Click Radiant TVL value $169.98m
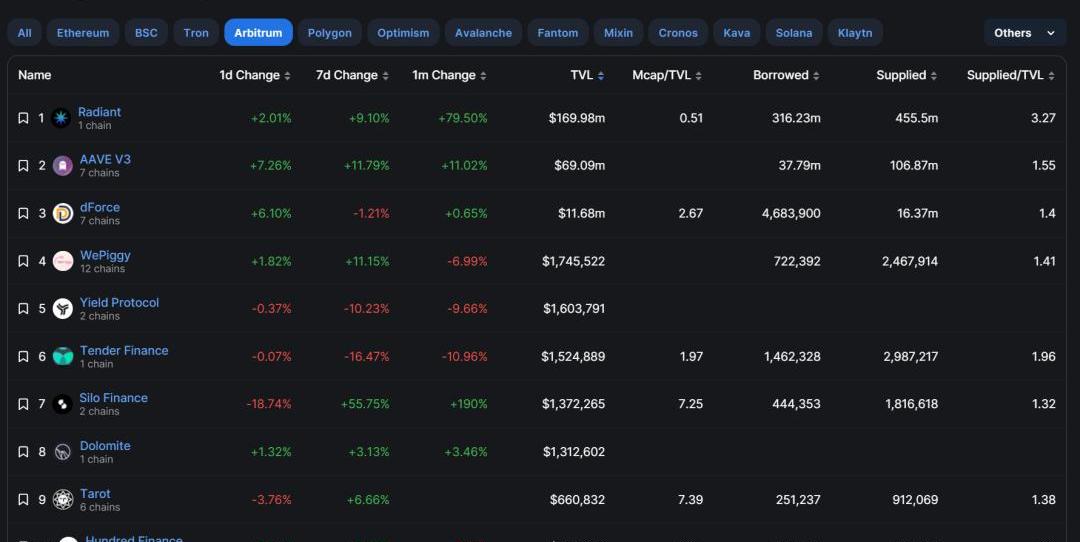 point(577,118)
